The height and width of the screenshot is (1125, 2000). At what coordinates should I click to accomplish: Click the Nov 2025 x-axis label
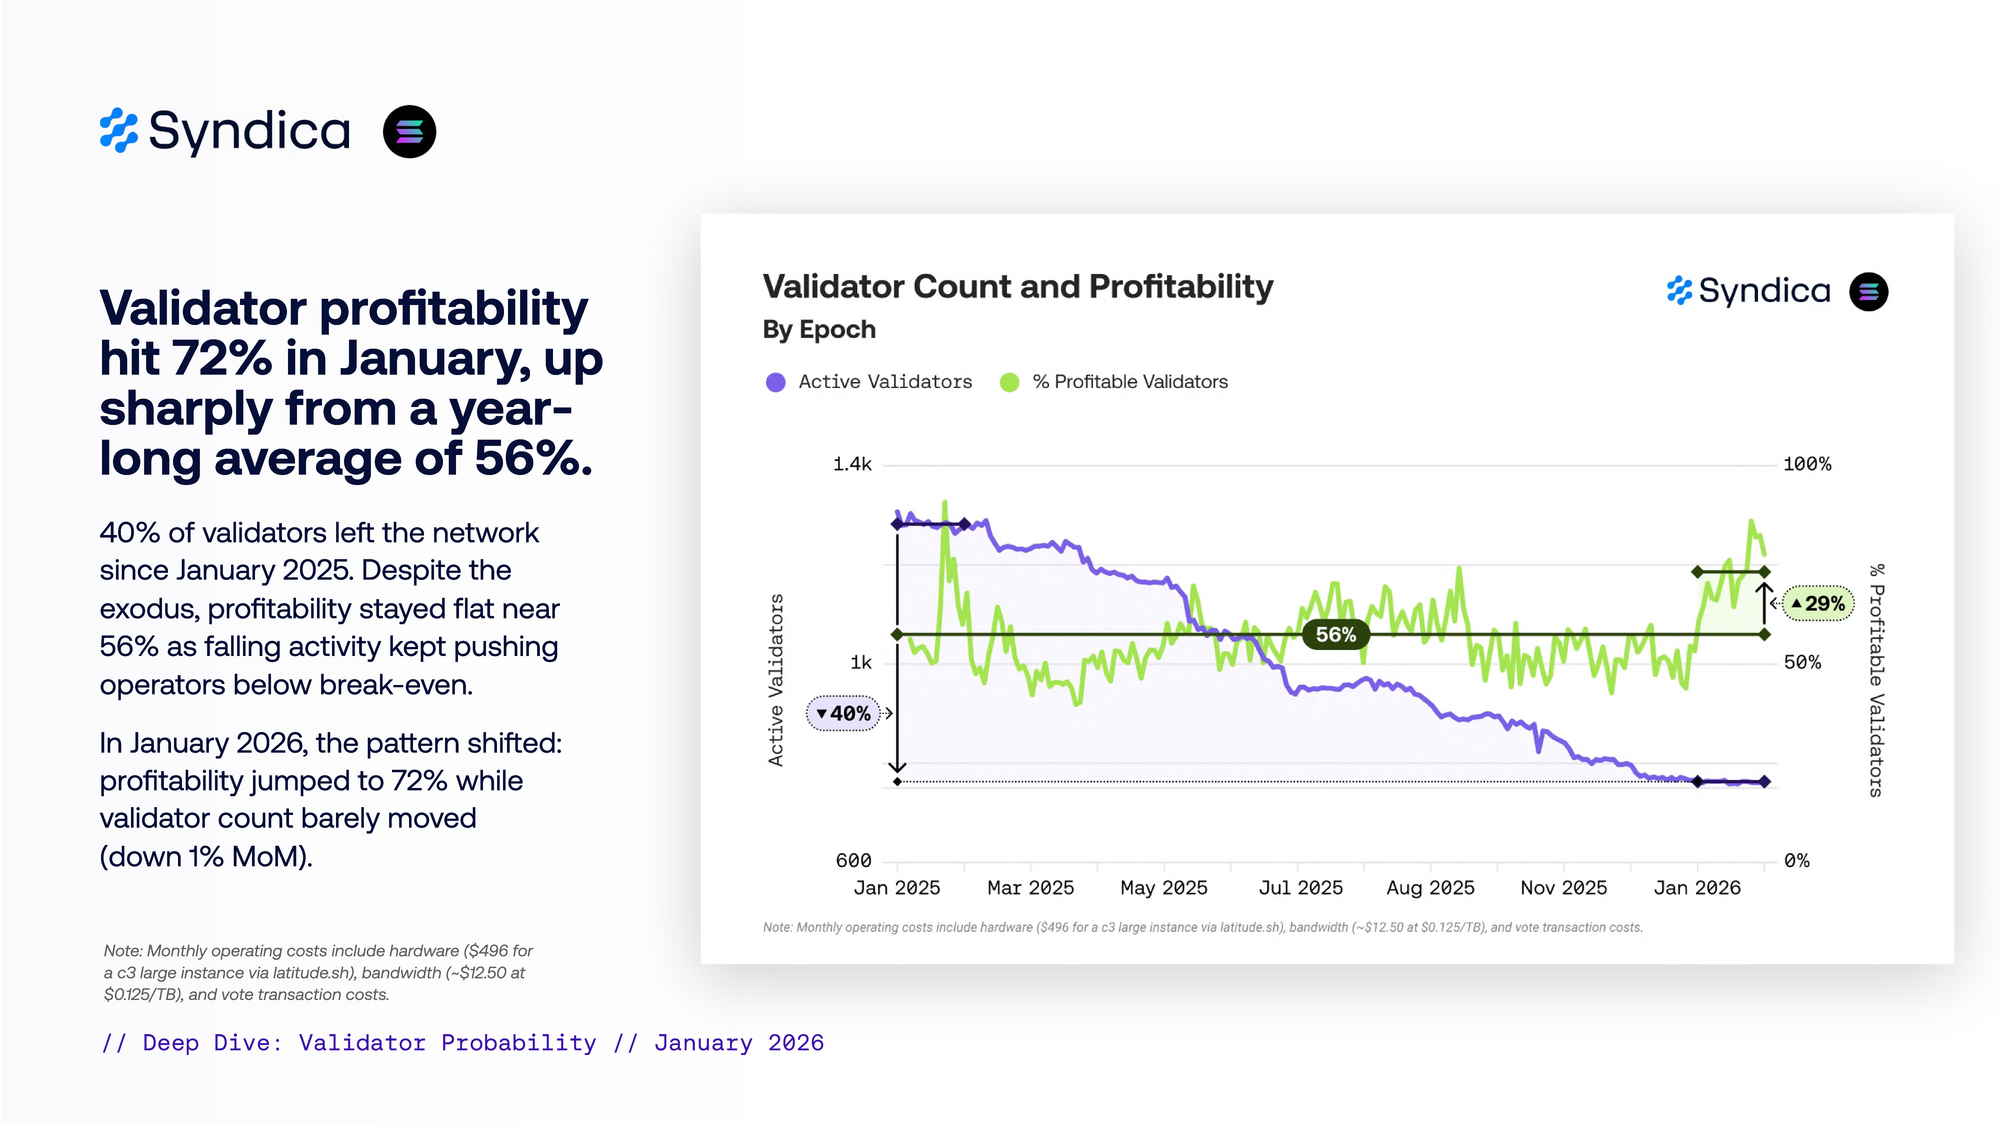(1564, 888)
